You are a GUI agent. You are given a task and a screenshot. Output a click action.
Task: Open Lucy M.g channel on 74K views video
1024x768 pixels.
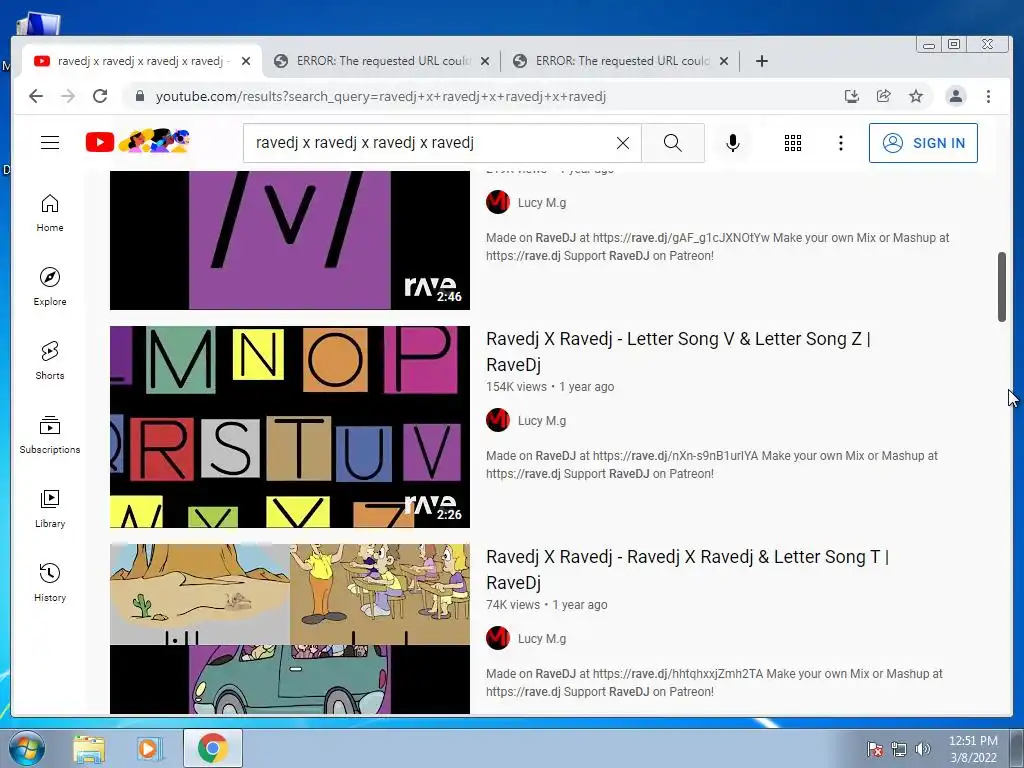click(541, 639)
